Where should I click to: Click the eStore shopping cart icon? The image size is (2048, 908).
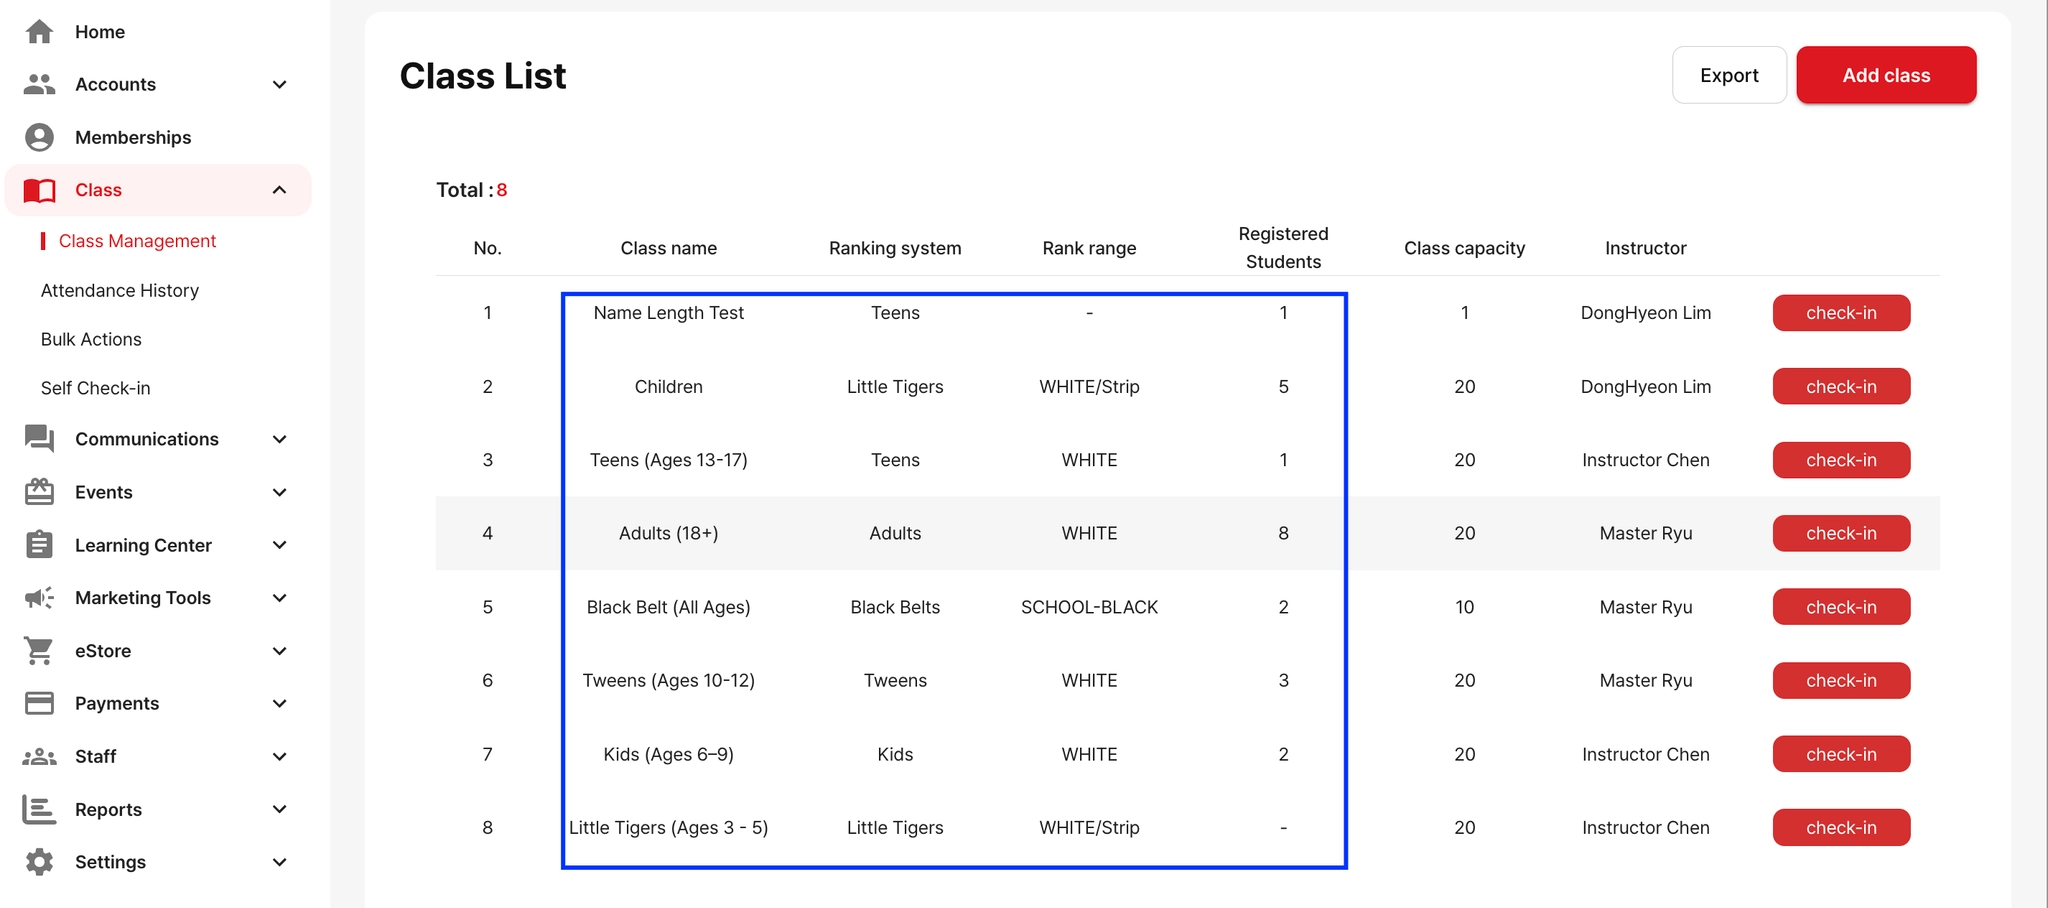click(39, 651)
